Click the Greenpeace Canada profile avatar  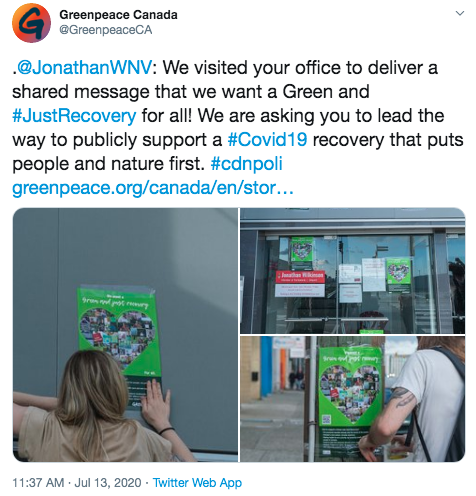(x=31, y=23)
